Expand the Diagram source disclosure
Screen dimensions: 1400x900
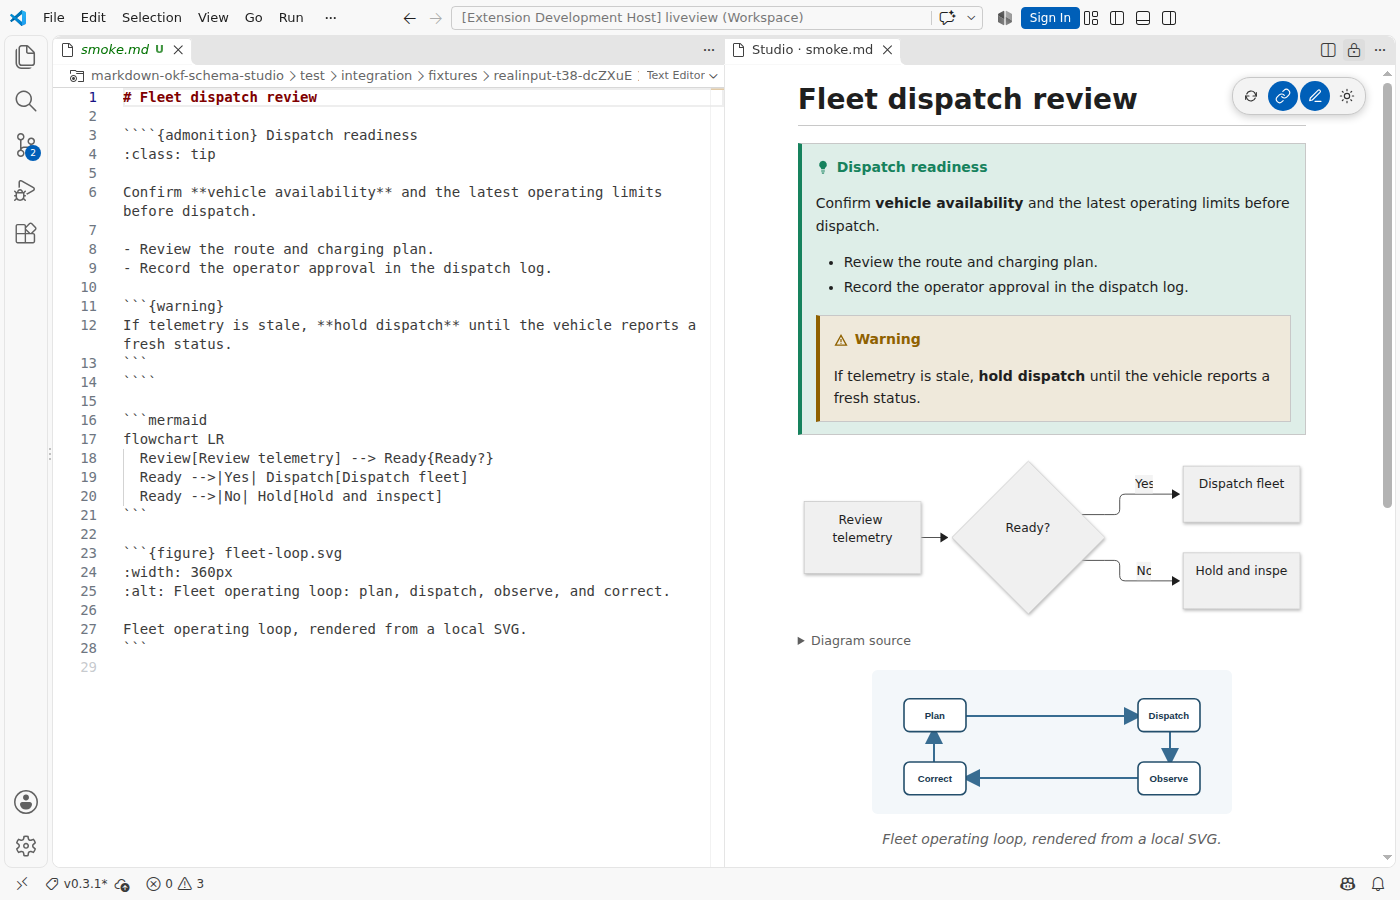click(x=854, y=641)
